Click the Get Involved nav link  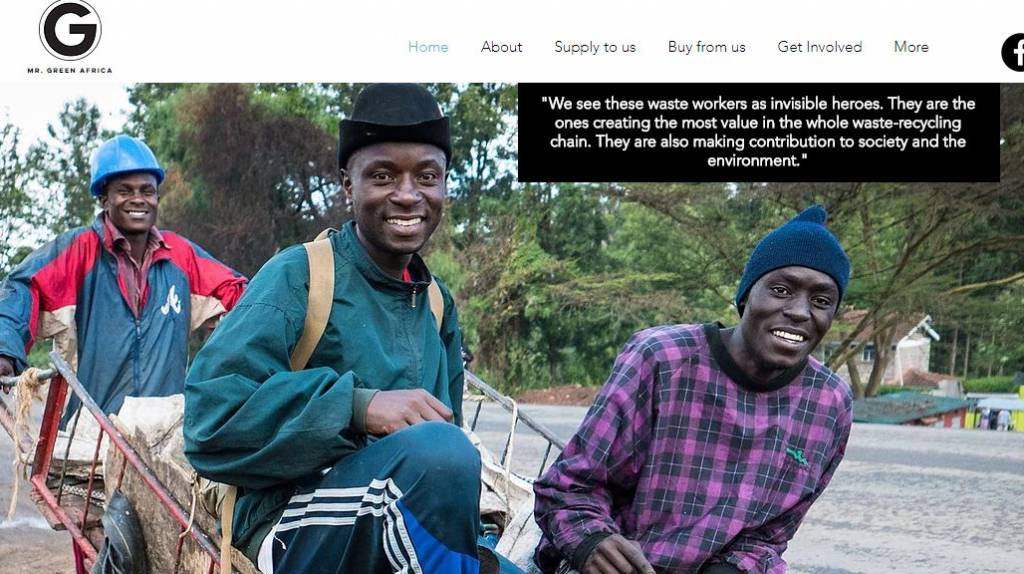820,47
